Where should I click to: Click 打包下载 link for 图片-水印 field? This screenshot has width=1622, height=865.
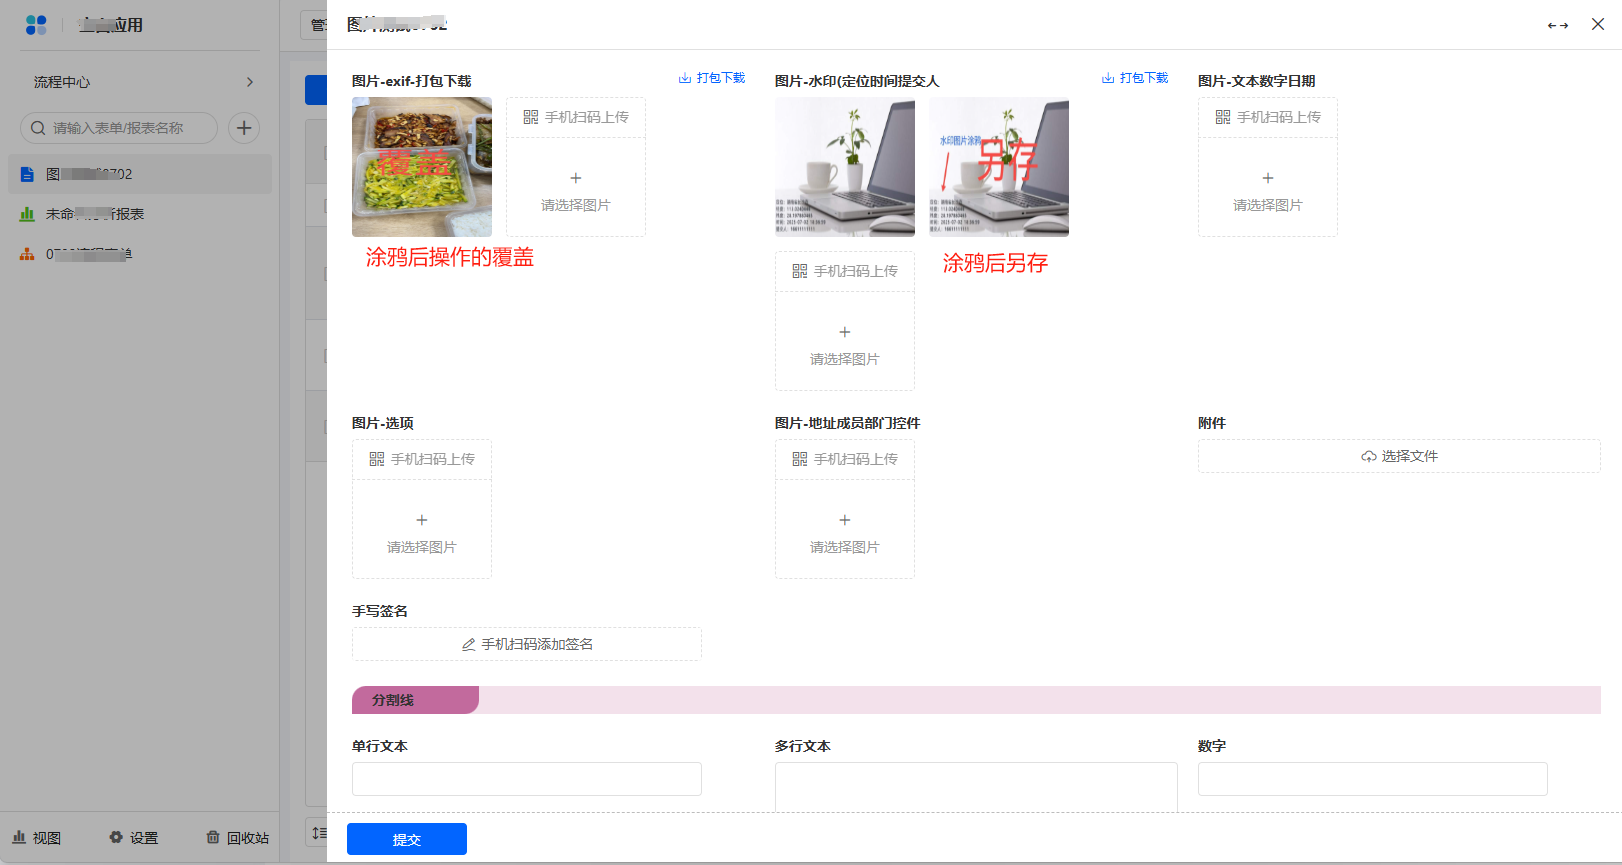(x=1143, y=78)
